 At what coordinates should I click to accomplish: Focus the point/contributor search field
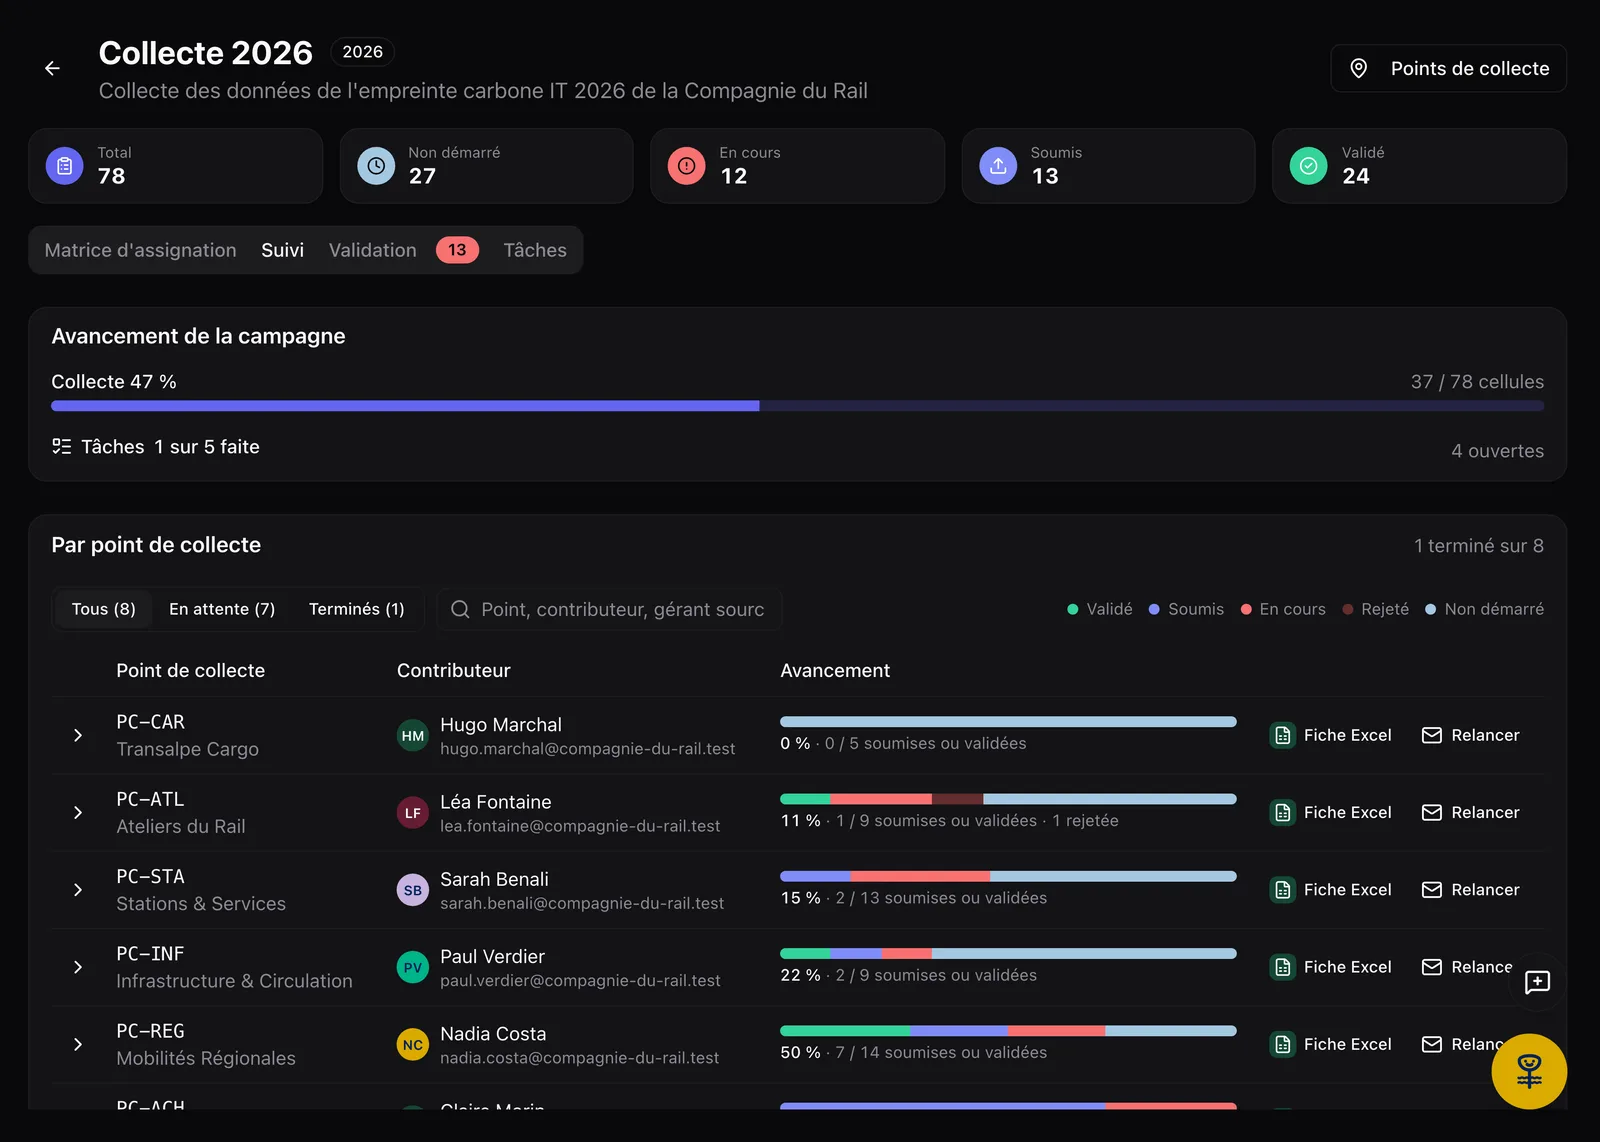(x=609, y=609)
